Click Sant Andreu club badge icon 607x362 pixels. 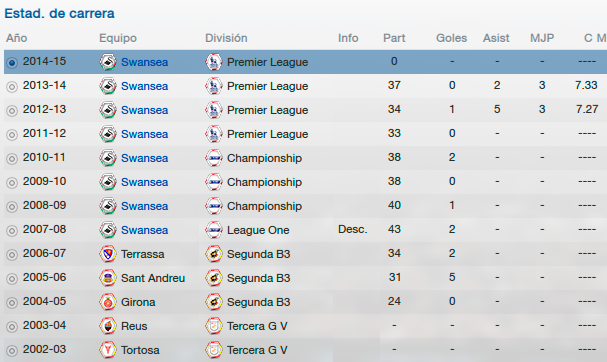click(x=108, y=278)
